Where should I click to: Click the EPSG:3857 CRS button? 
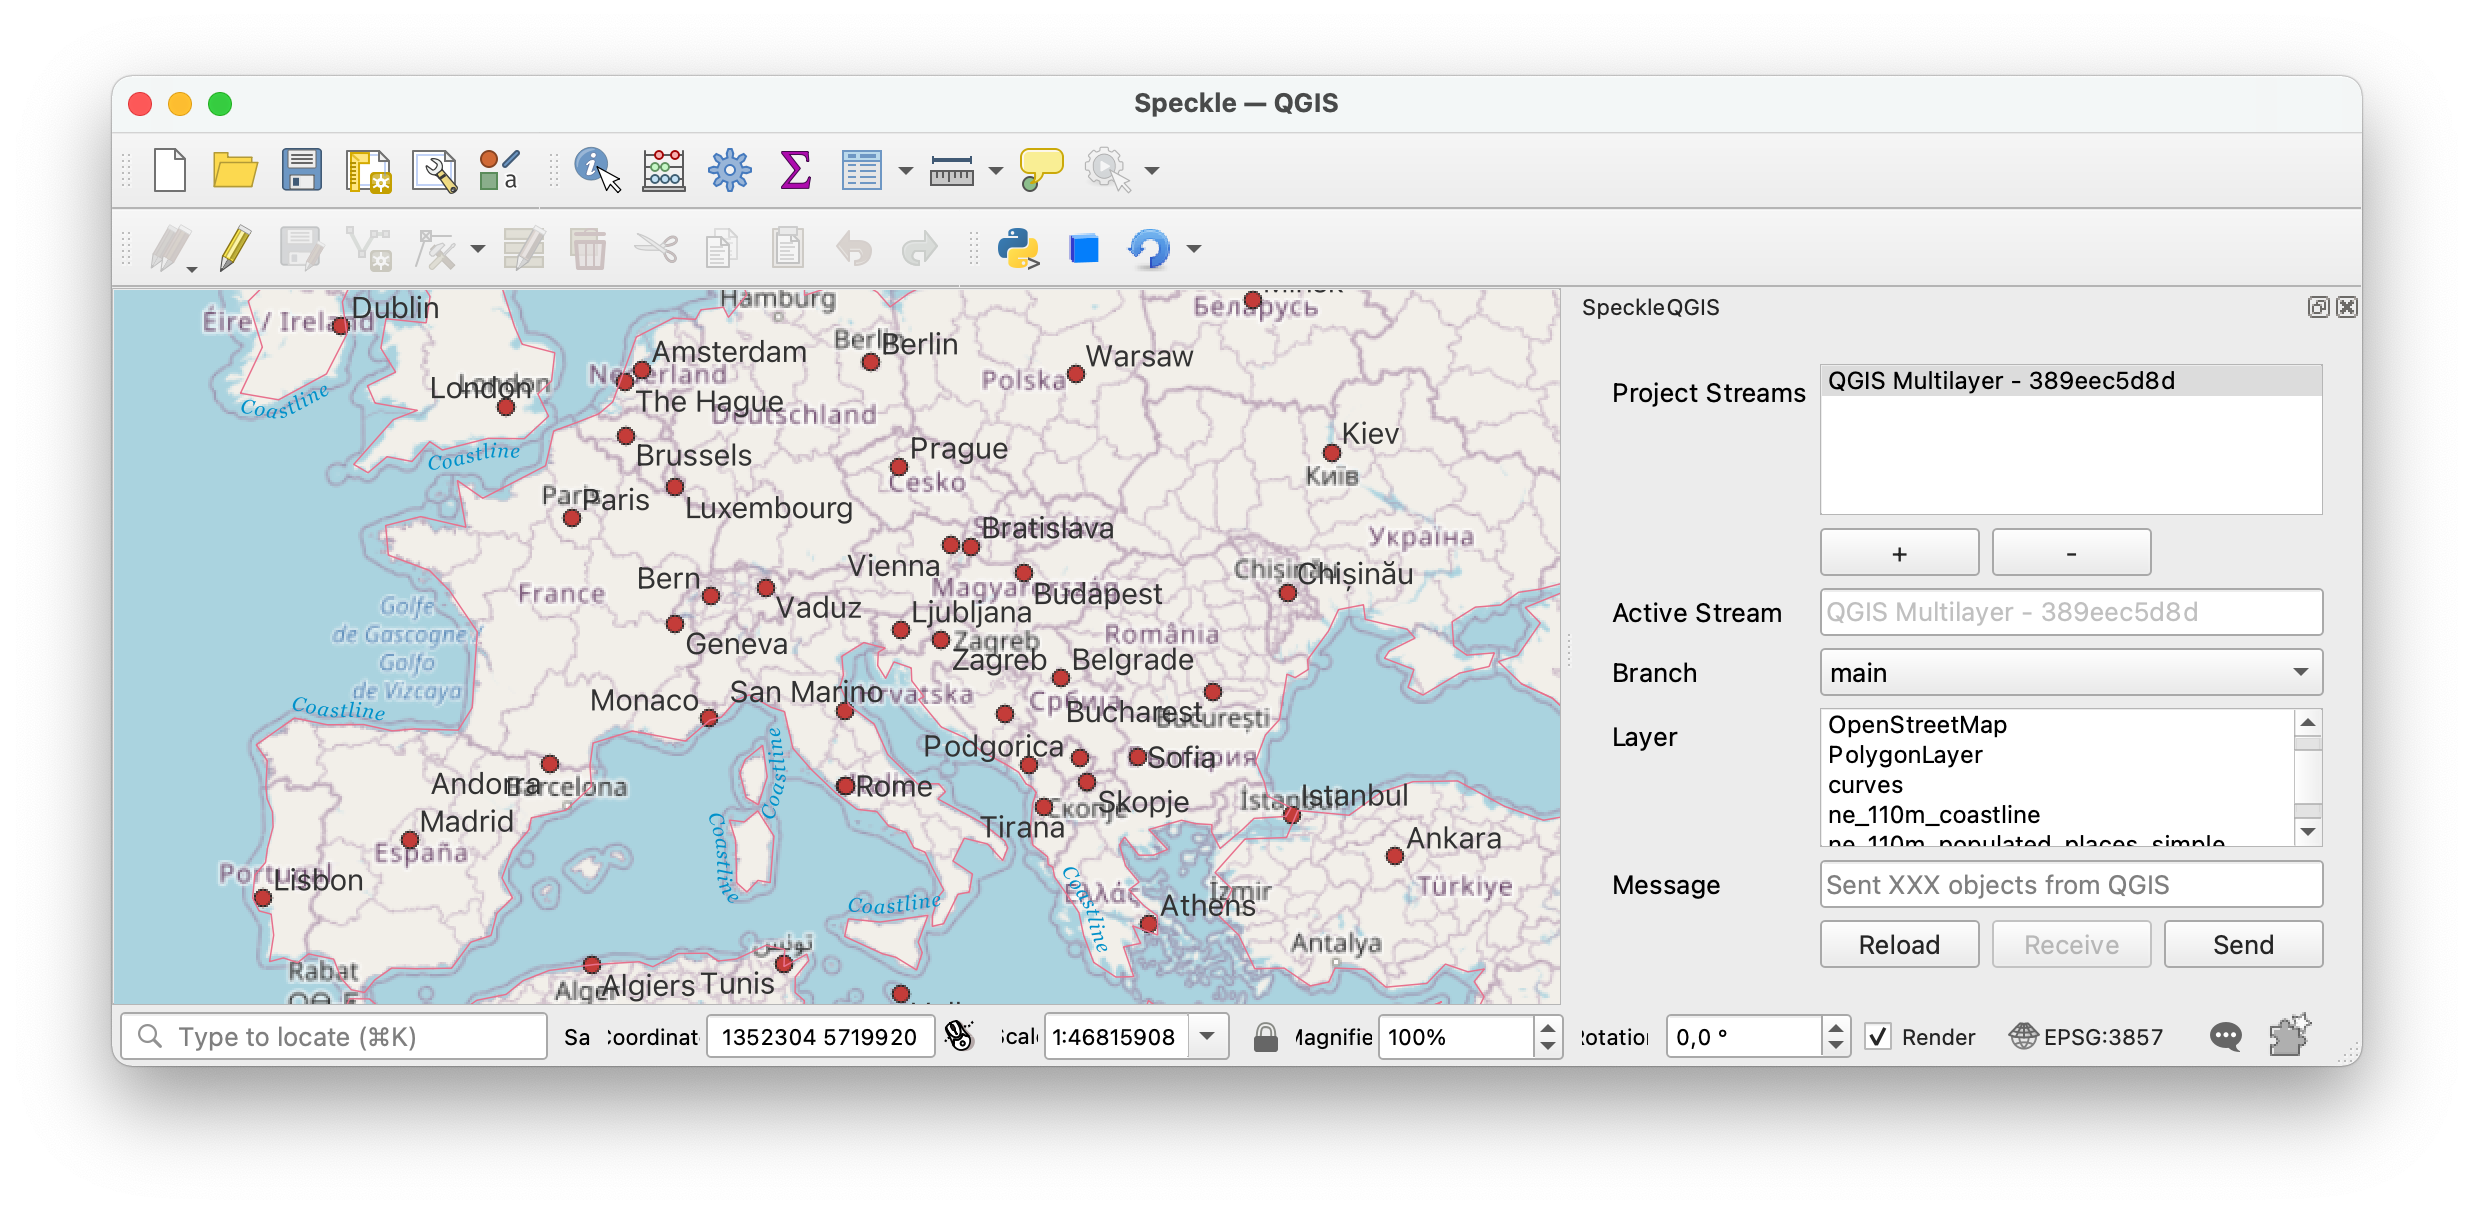[x=2086, y=1037]
